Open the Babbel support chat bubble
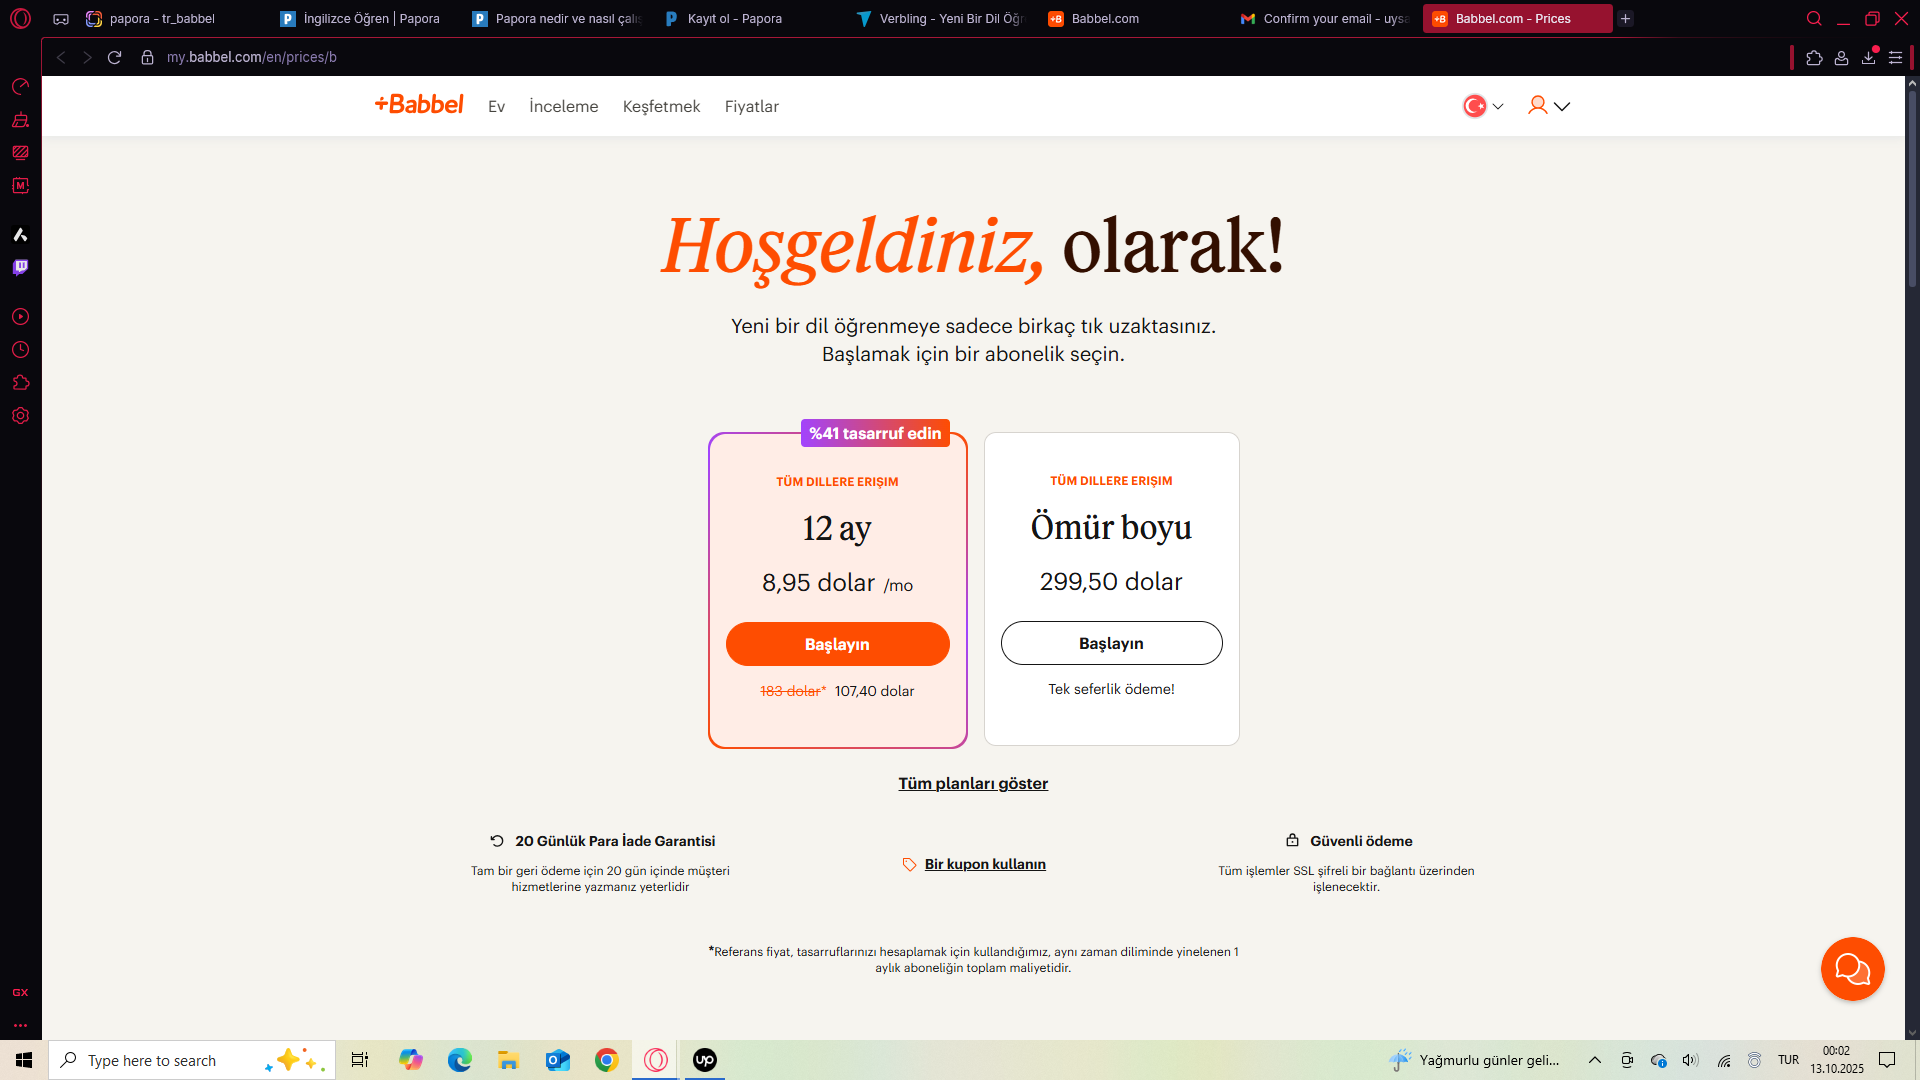This screenshot has height=1080, width=1920. [1852, 968]
